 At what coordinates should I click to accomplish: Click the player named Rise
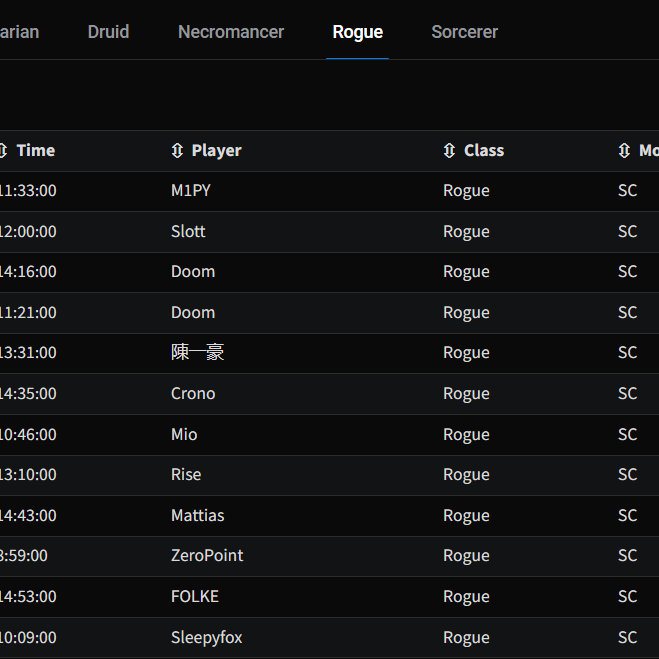186,475
